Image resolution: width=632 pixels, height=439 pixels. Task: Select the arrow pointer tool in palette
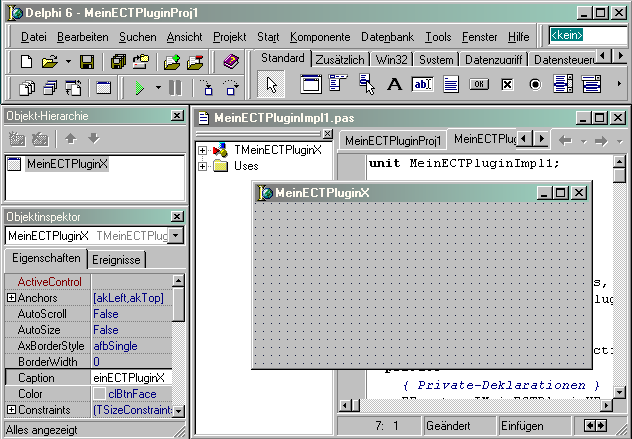pos(271,84)
